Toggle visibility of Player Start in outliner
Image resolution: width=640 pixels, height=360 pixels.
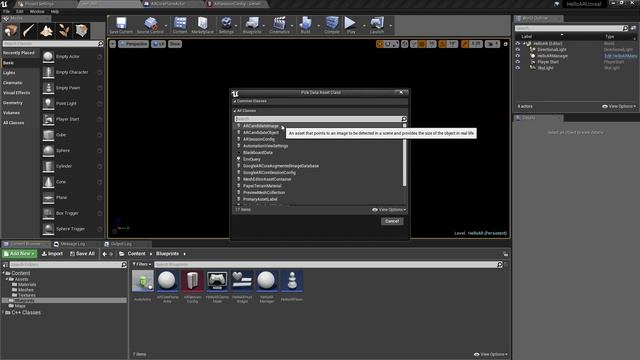click(518, 62)
